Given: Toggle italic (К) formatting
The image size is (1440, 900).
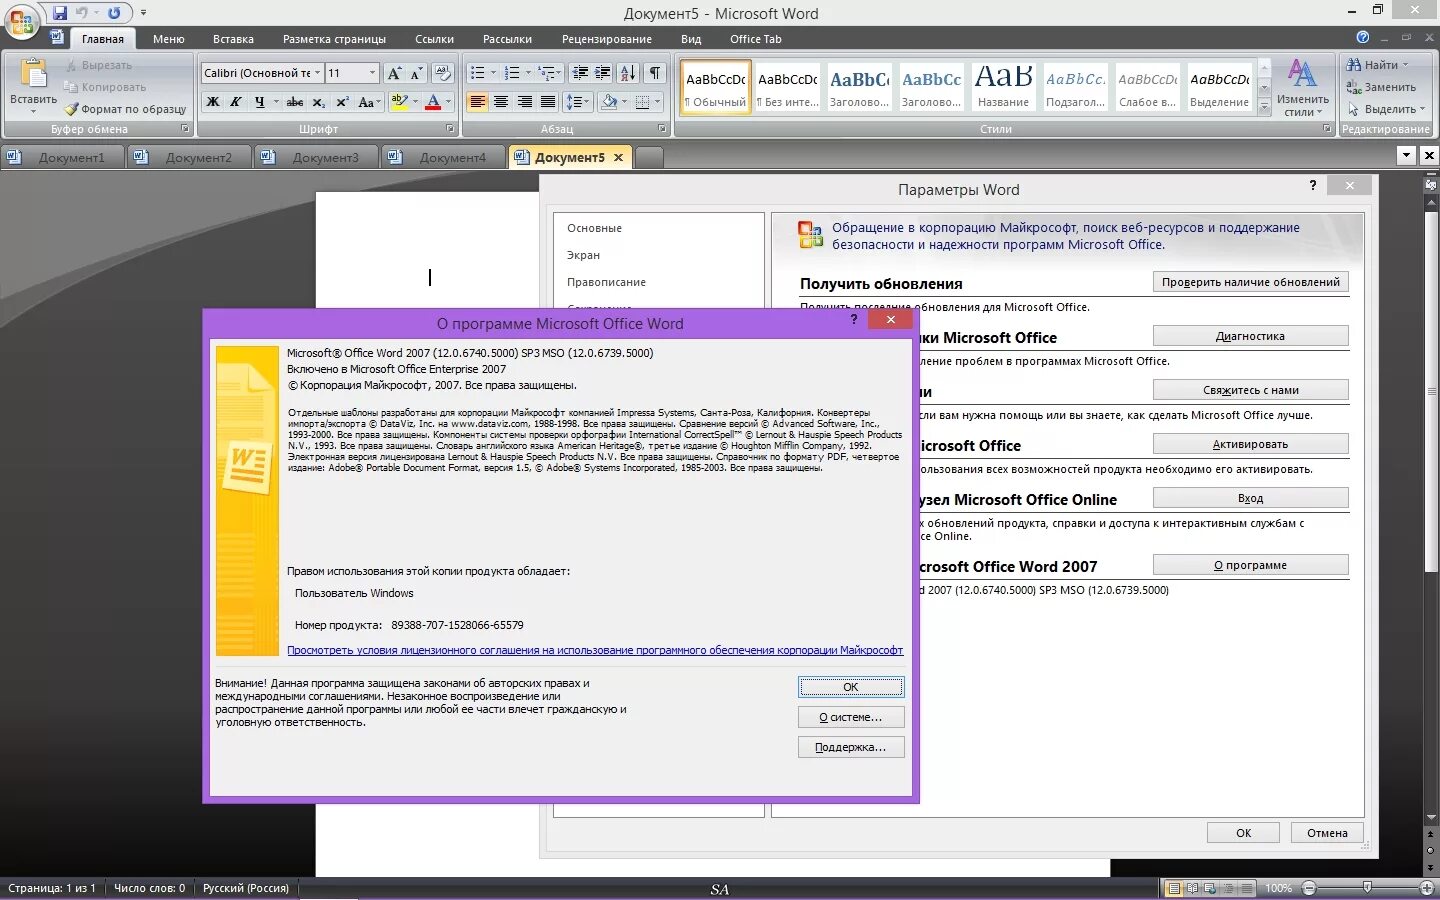Looking at the screenshot, I should pyautogui.click(x=236, y=102).
